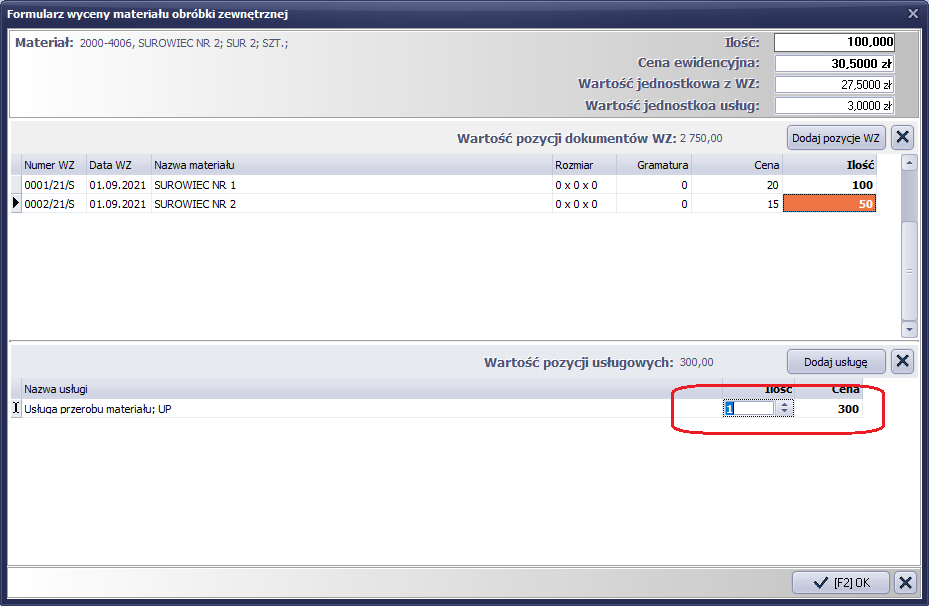Click the Wartość jednostkowa z WZ field
Image resolution: width=929 pixels, height=606 pixels.
pos(834,85)
